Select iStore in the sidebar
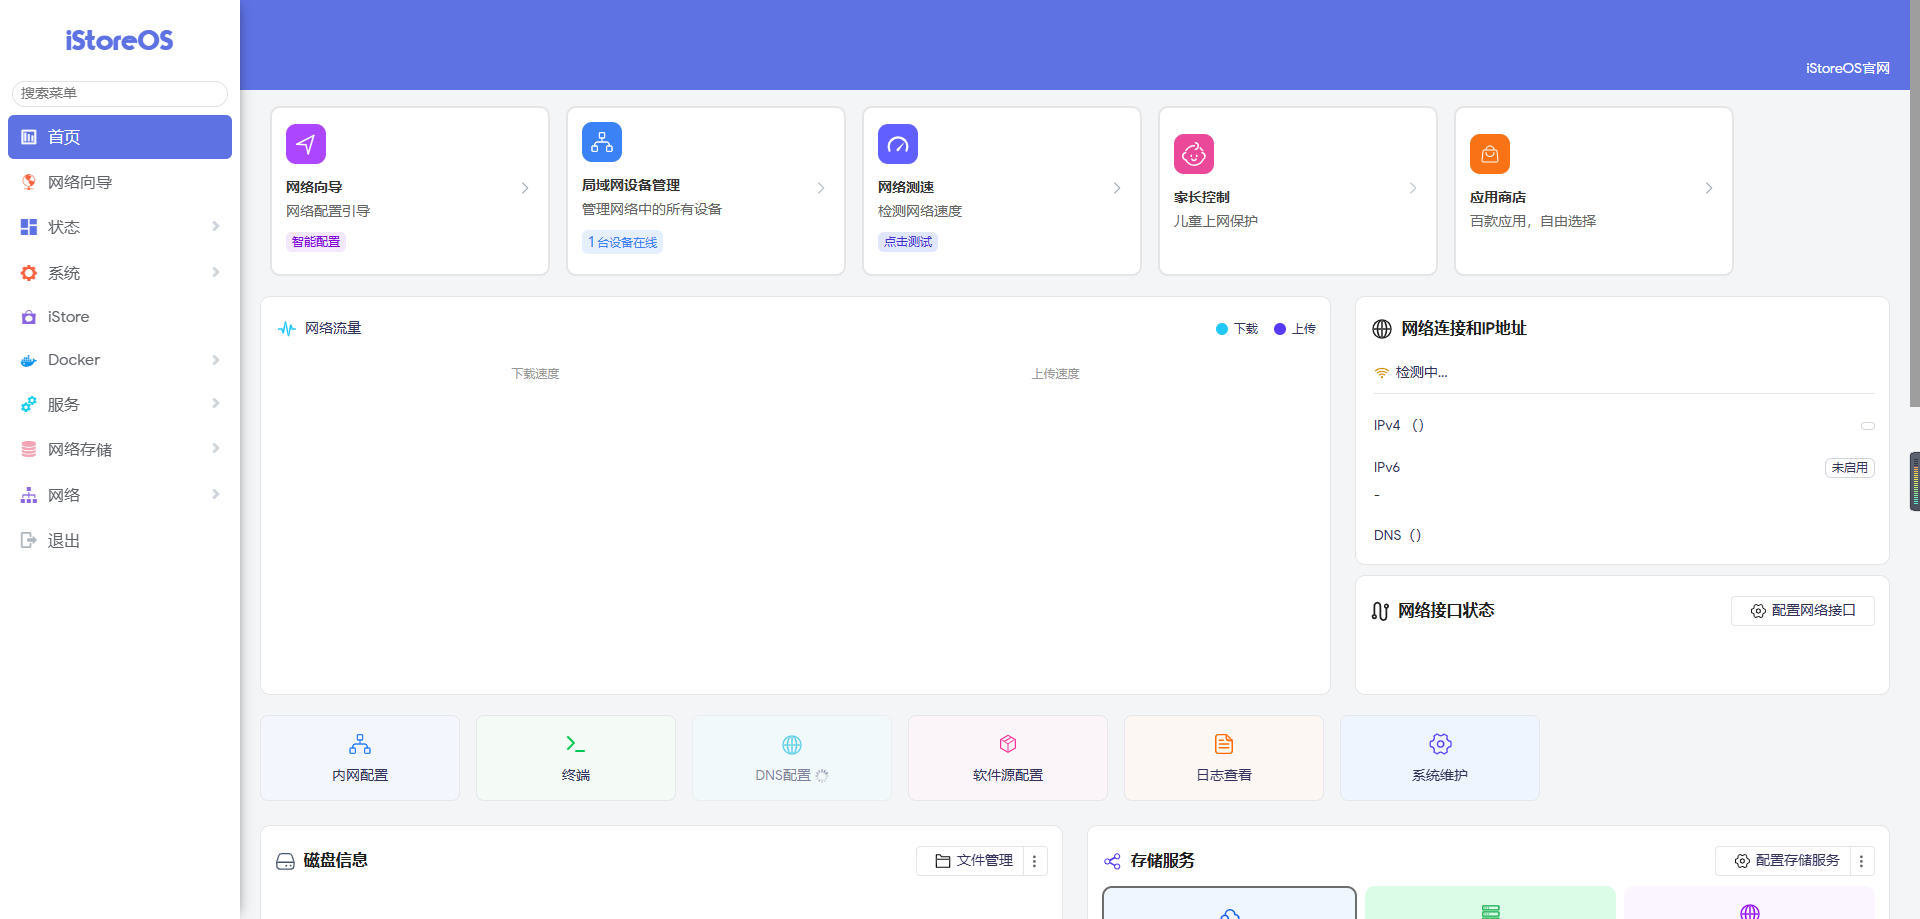 68,317
